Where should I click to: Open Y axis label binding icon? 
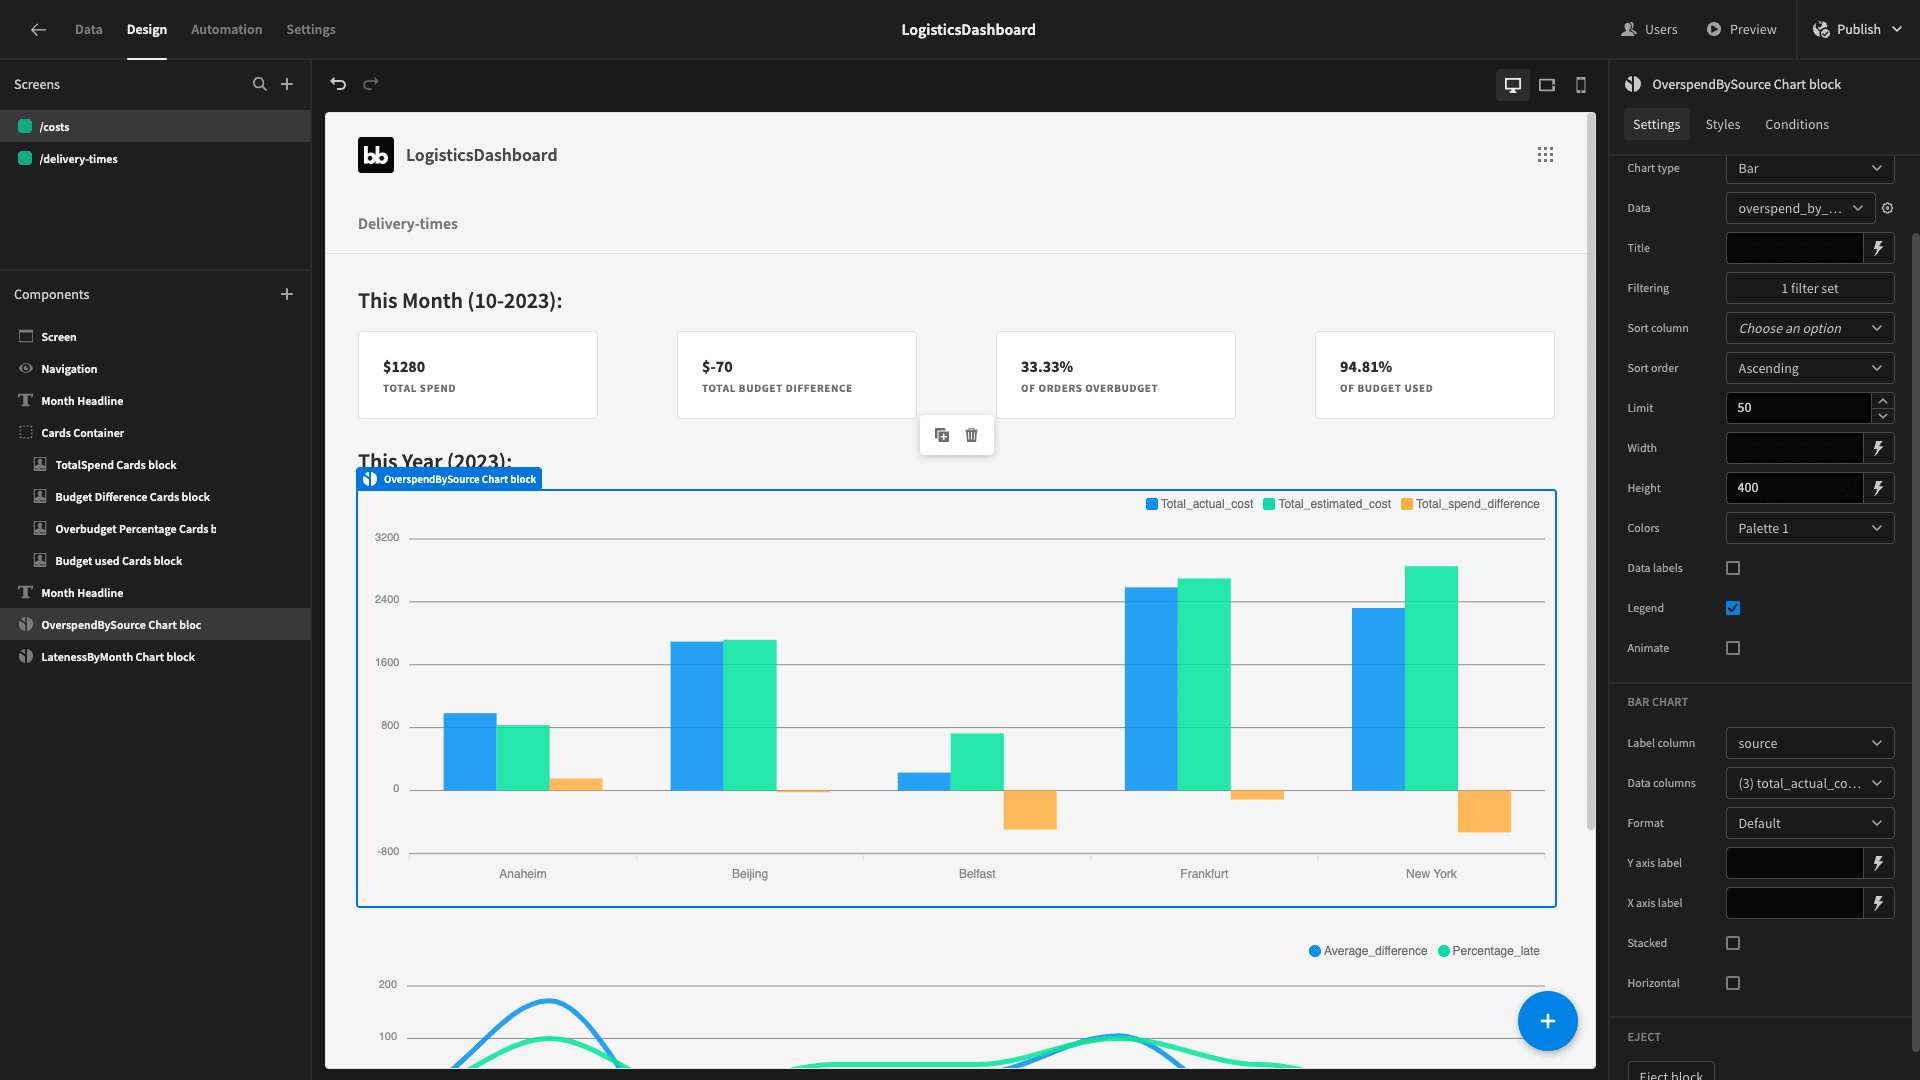coord(1879,863)
